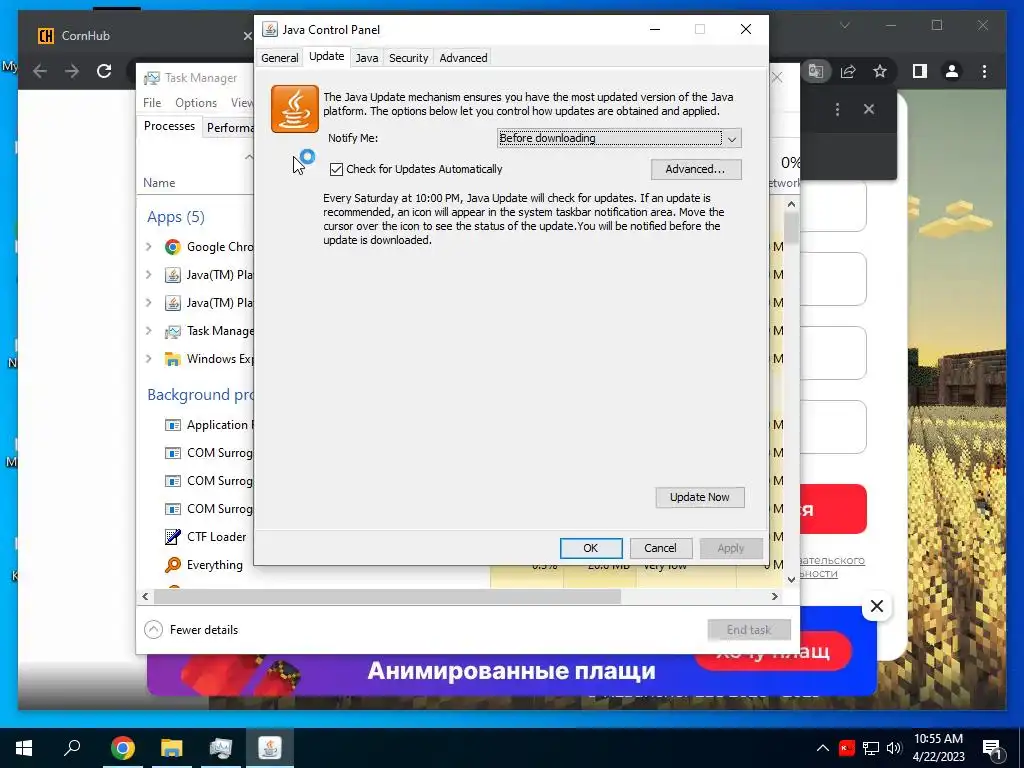Open the Options menu in Task Manager

pos(196,103)
